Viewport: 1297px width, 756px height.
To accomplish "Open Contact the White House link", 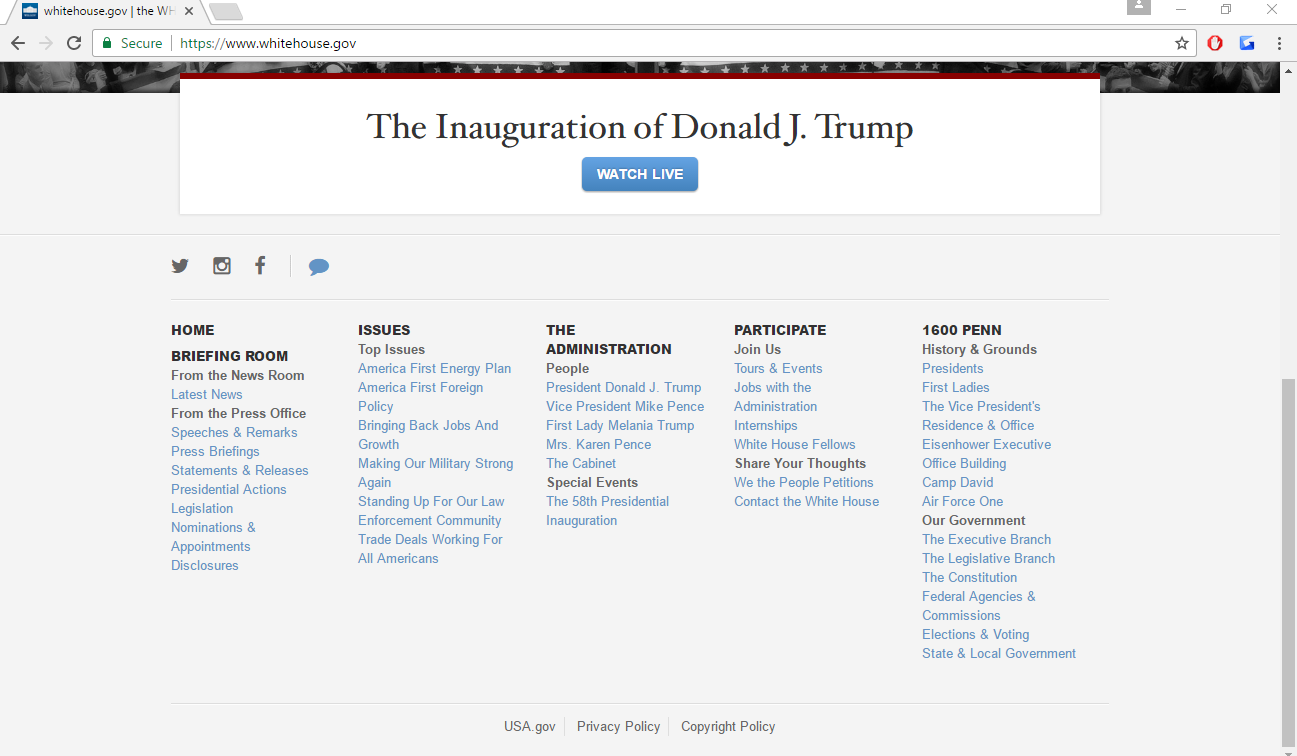I will (807, 501).
